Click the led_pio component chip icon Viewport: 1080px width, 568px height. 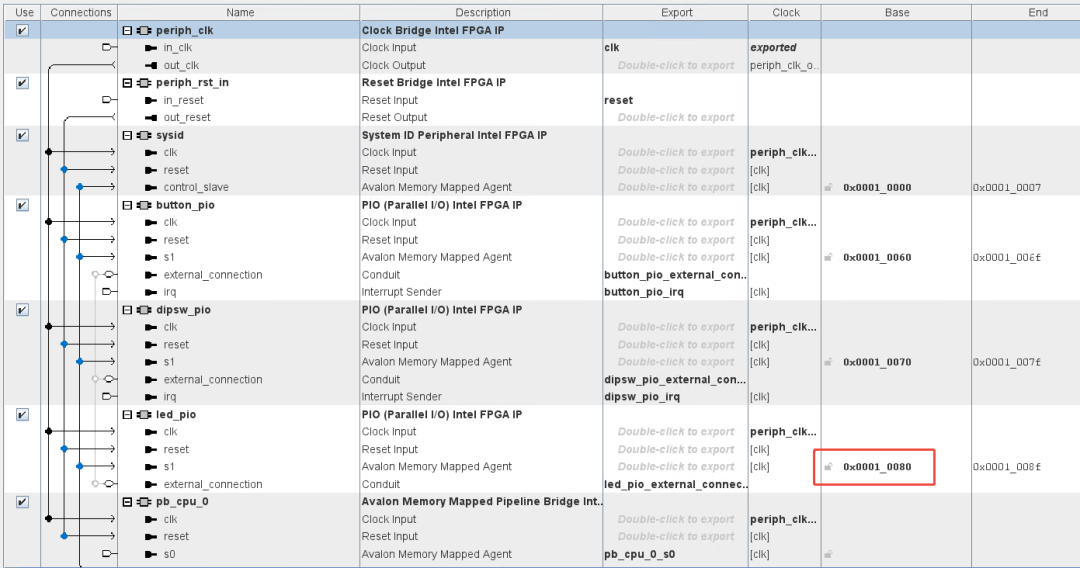coord(144,414)
